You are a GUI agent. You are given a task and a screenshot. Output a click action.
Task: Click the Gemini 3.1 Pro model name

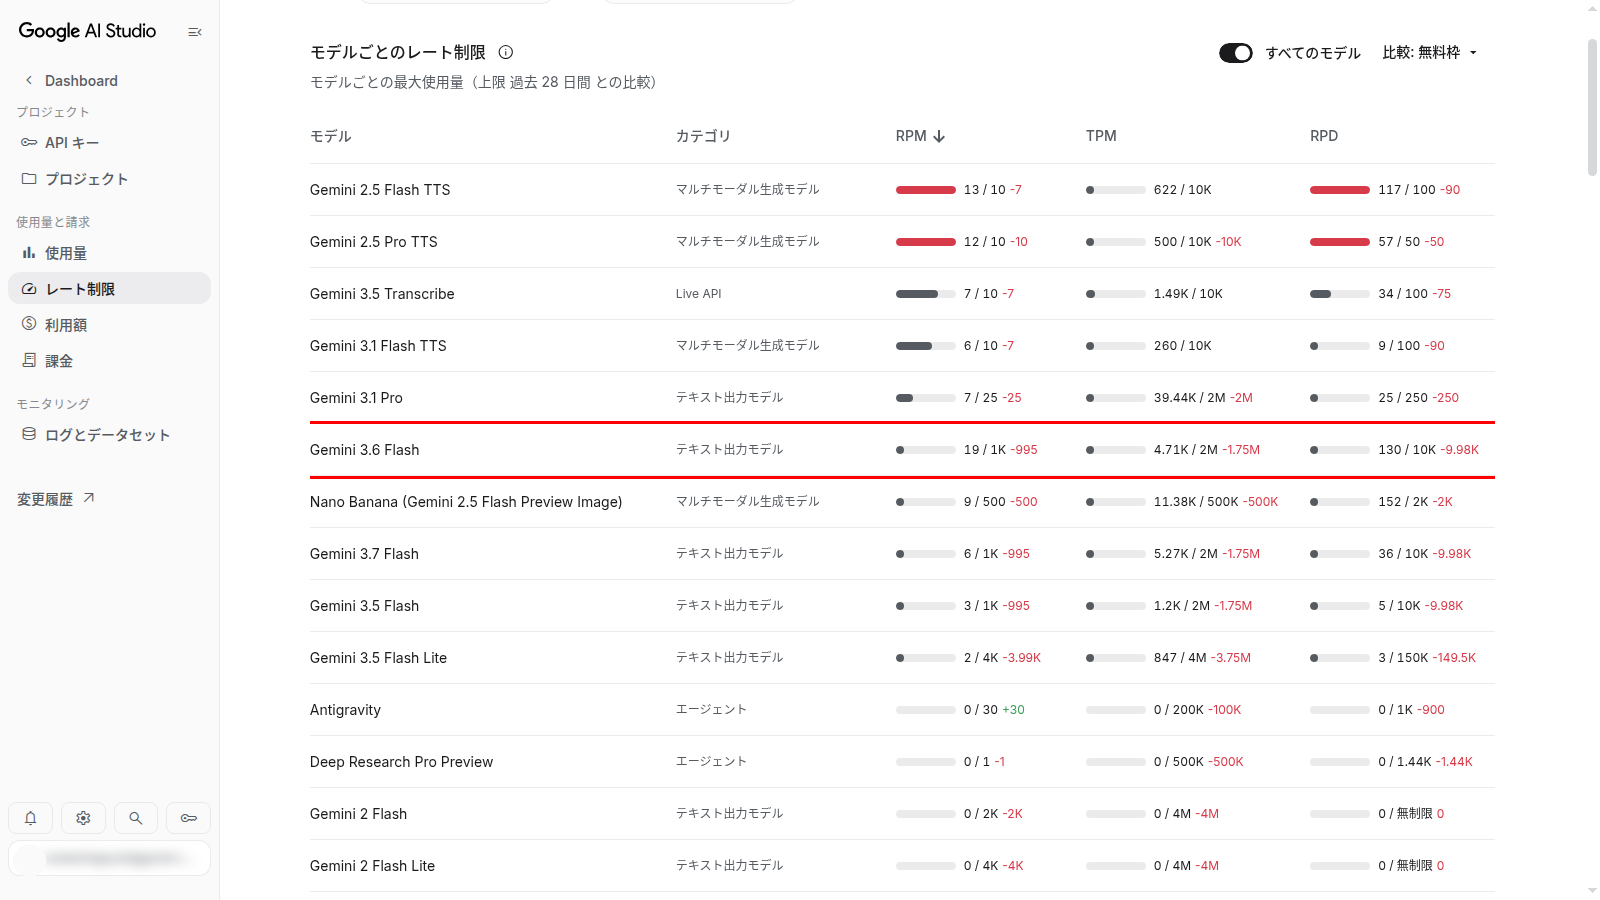pyautogui.click(x=356, y=398)
